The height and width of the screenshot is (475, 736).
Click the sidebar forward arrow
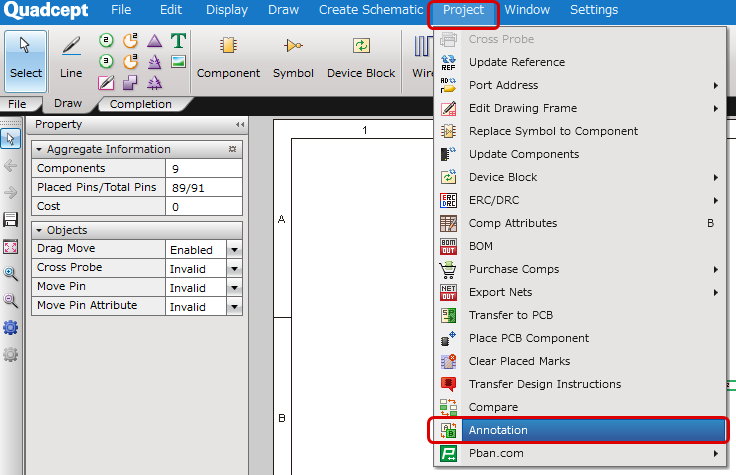coord(10,192)
